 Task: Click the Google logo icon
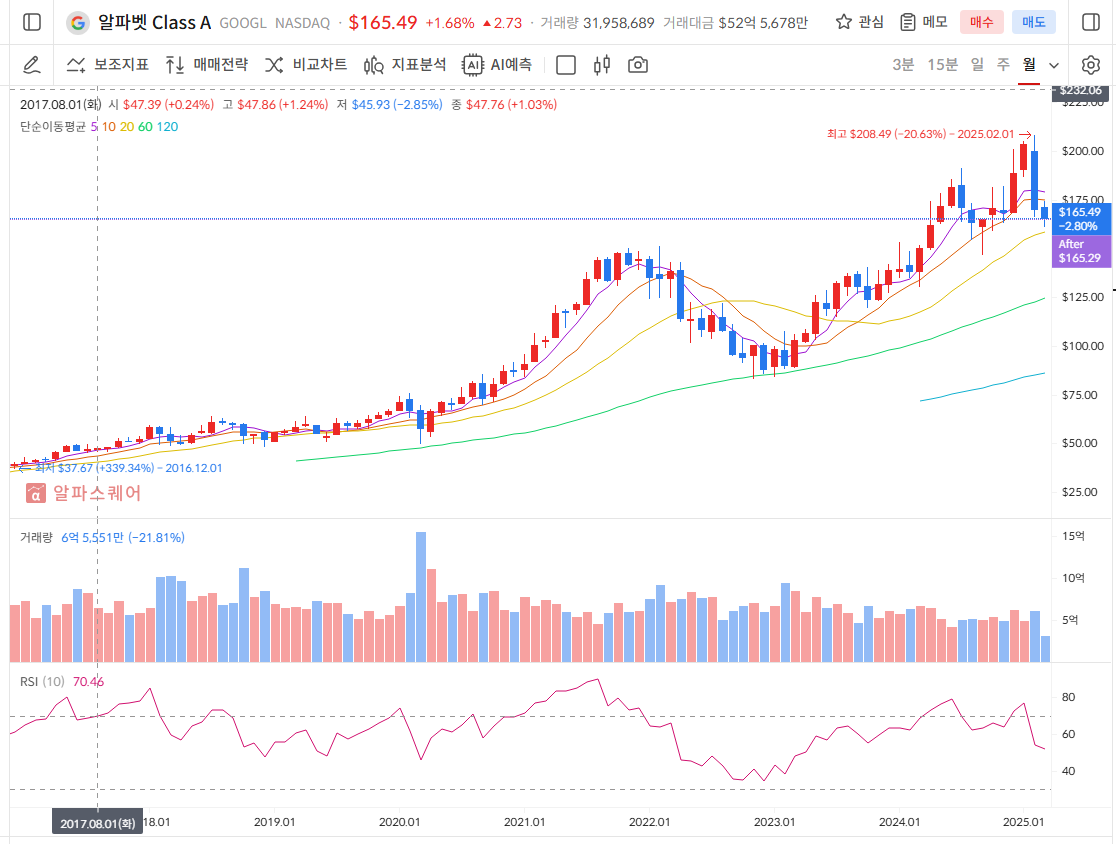pyautogui.click(x=78, y=23)
